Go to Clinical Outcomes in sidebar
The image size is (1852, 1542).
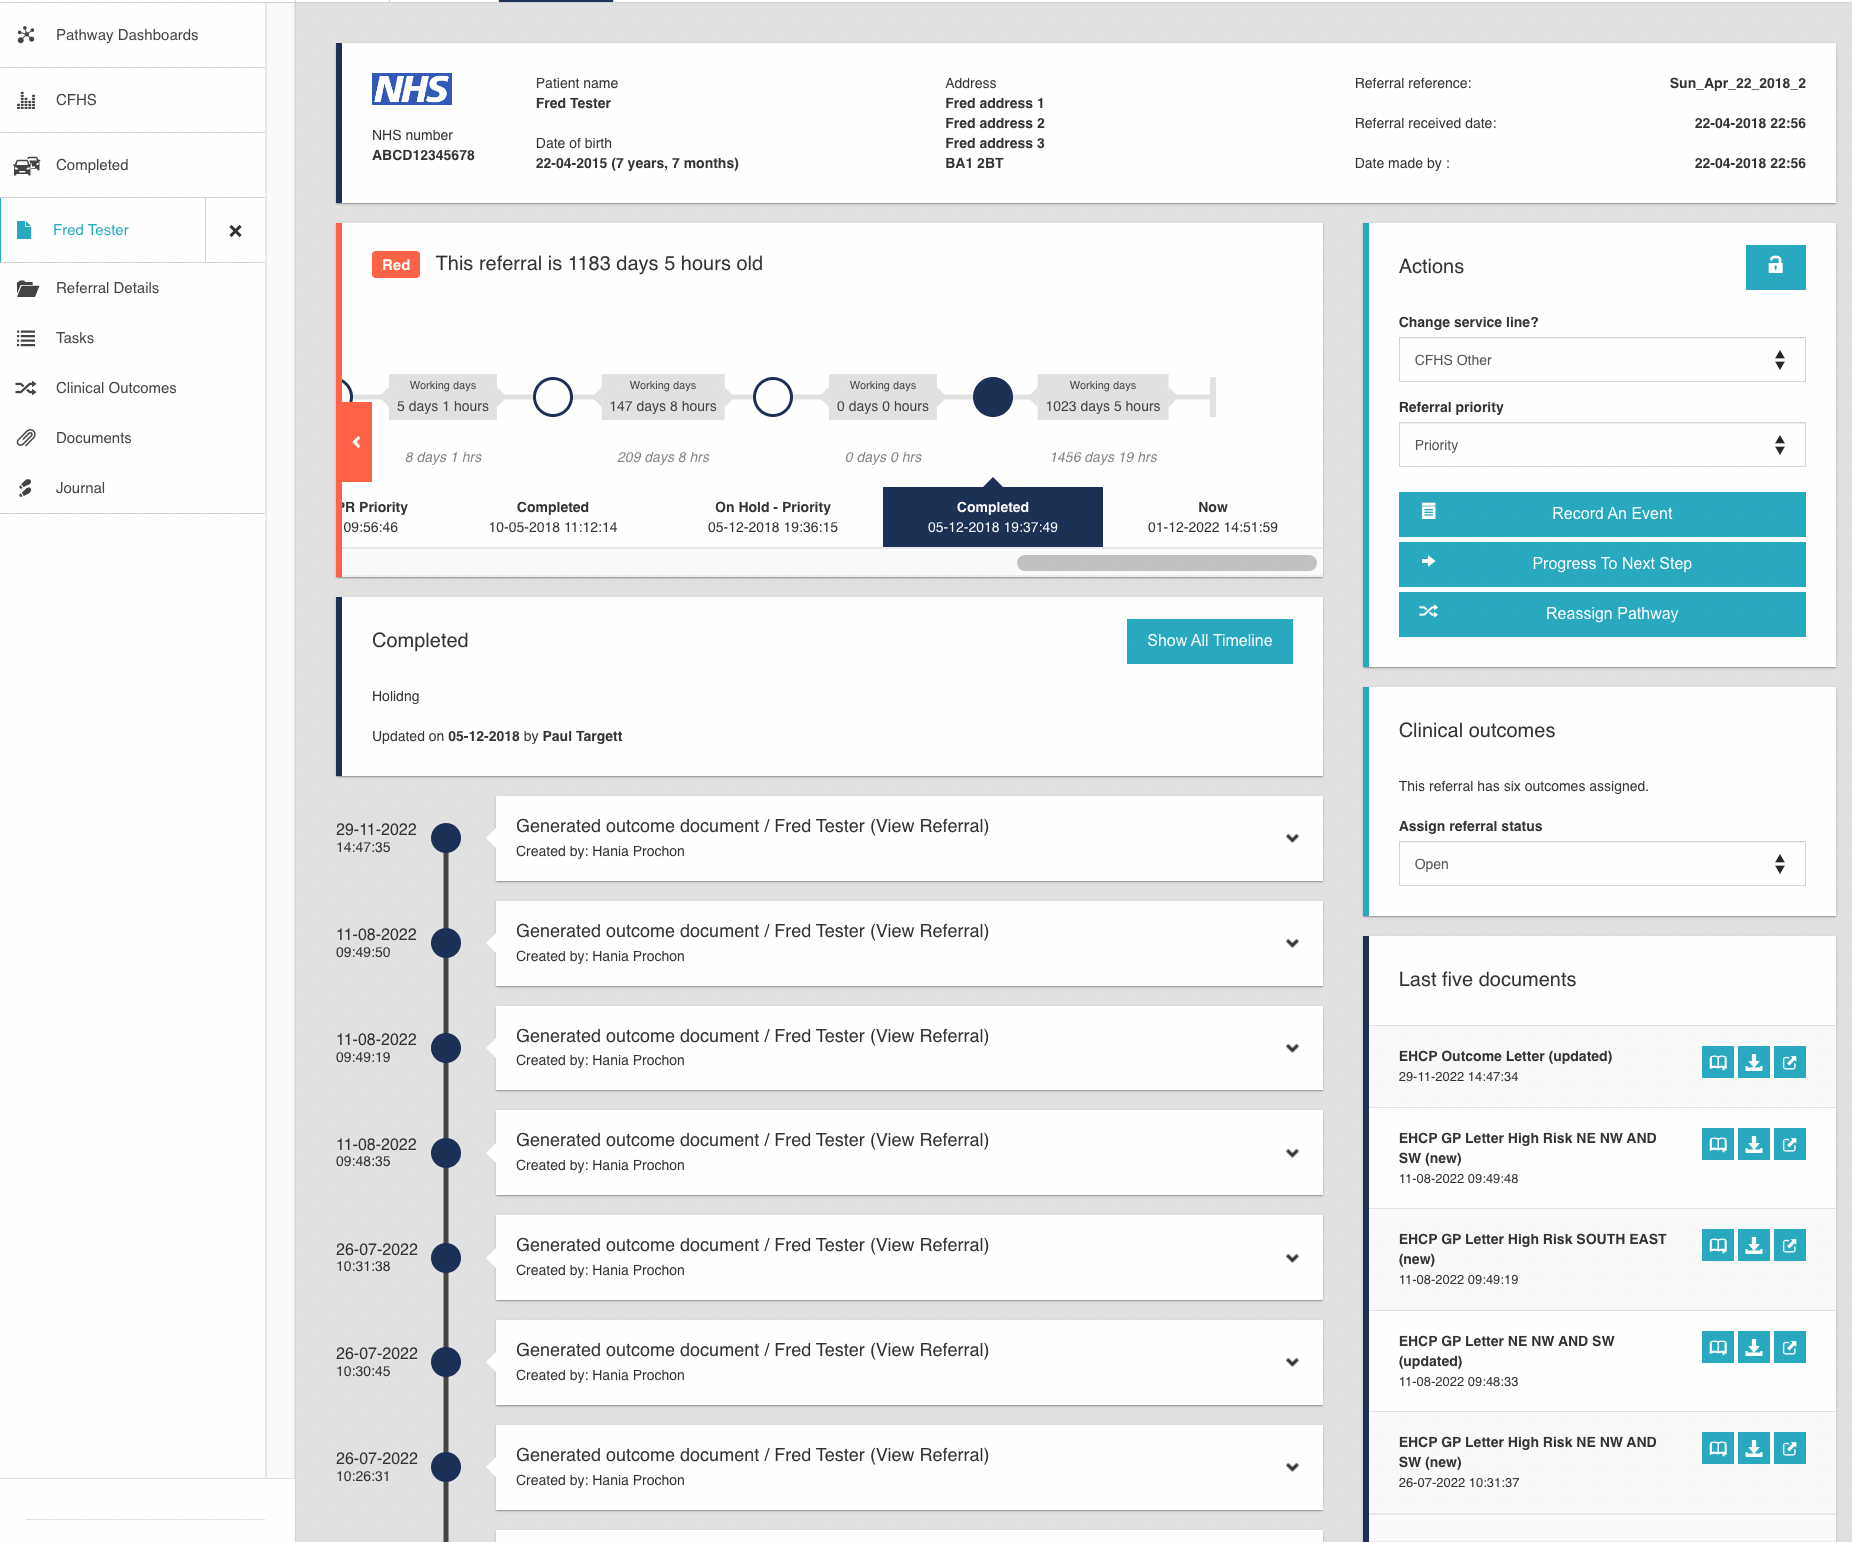tap(116, 388)
